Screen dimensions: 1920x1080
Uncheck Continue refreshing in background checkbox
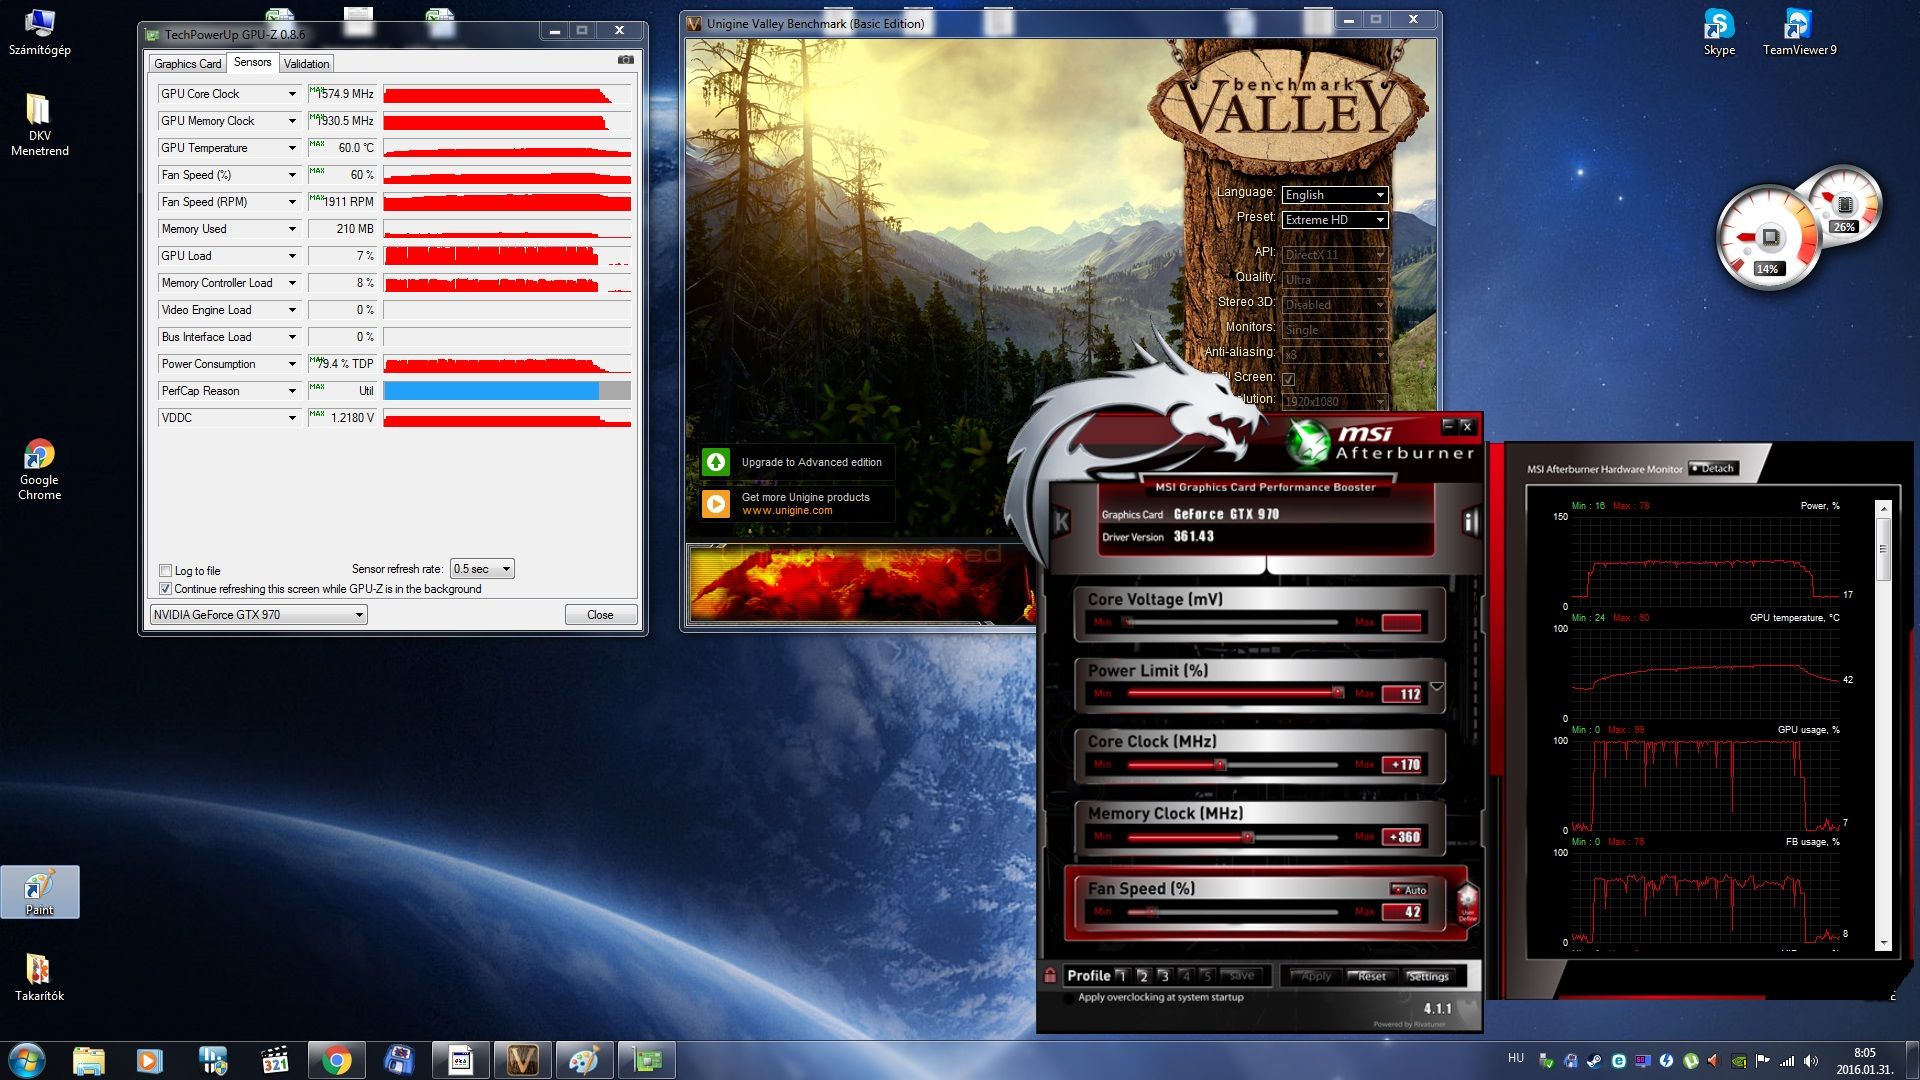(166, 589)
